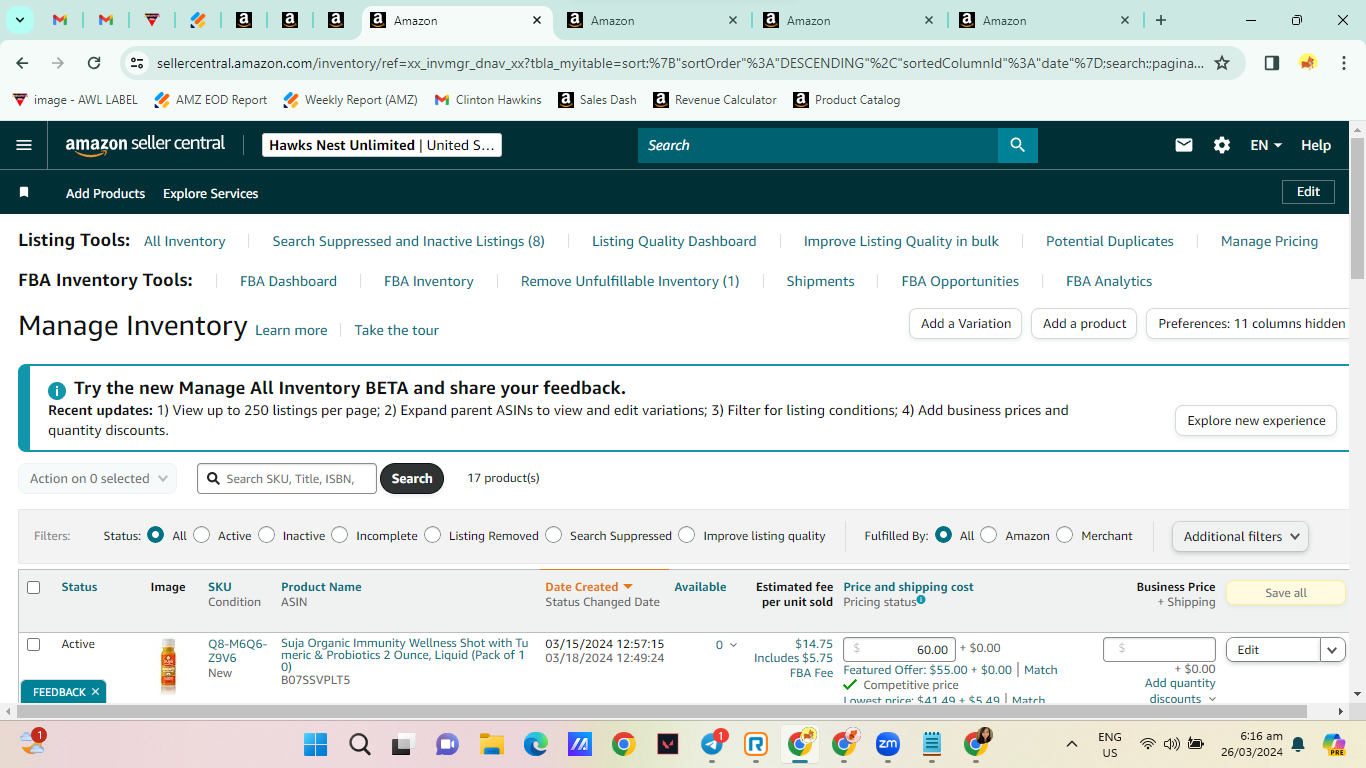
Task: Click the info icon on the BETA banner
Action: (57, 390)
